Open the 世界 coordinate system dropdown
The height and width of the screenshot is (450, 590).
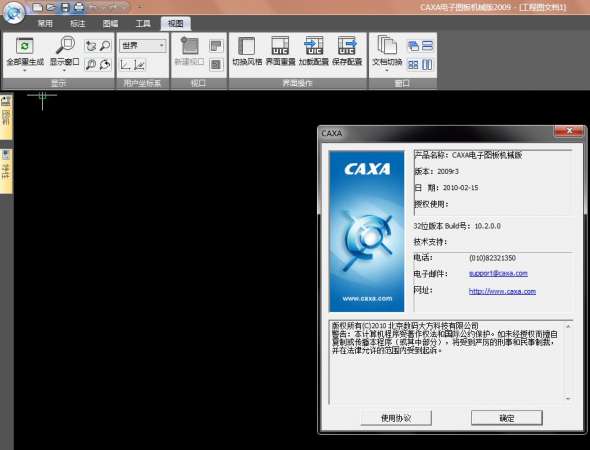point(143,46)
